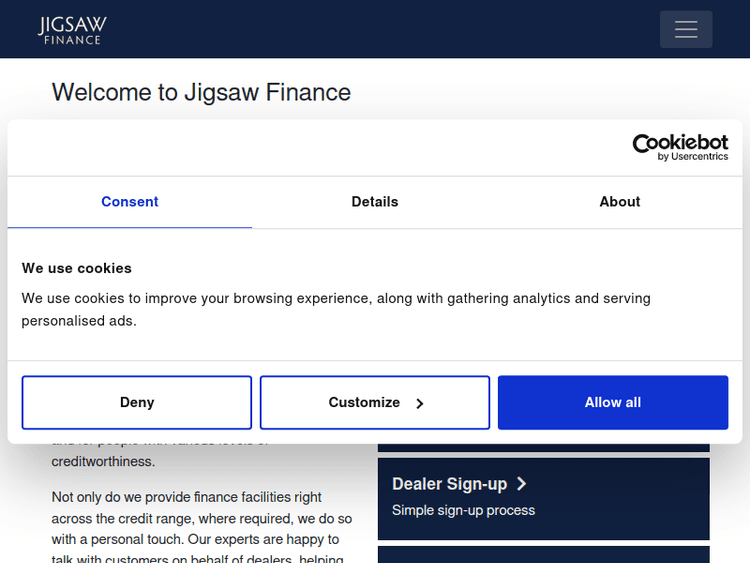
Task: Switch to the Details tab
Action: click(375, 202)
